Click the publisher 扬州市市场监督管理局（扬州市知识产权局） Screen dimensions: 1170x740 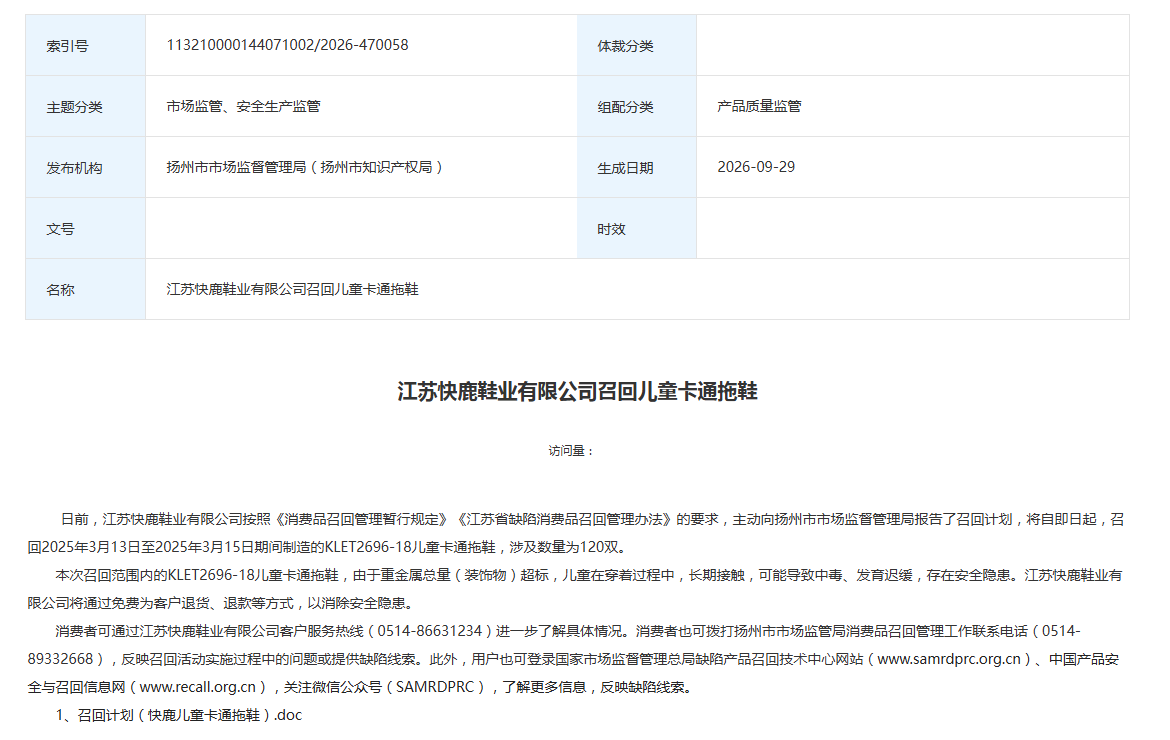[x=307, y=167]
